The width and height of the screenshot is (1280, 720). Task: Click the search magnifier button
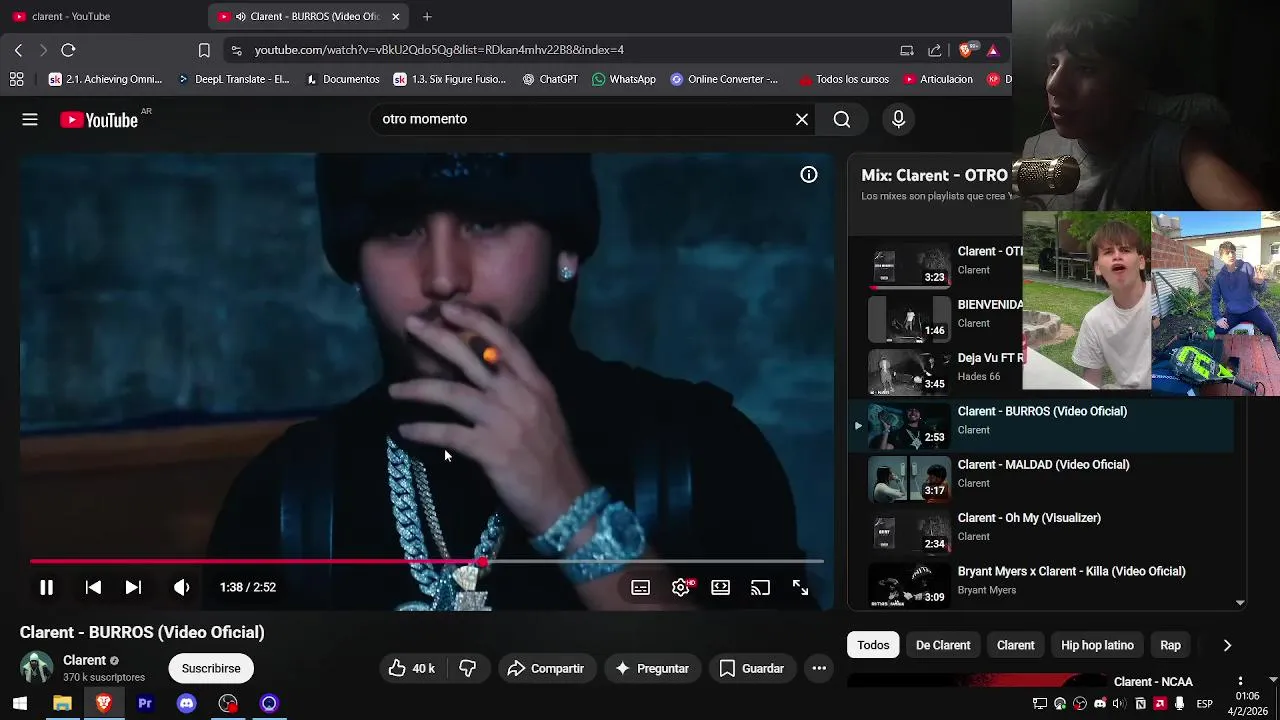coord(842,119)
